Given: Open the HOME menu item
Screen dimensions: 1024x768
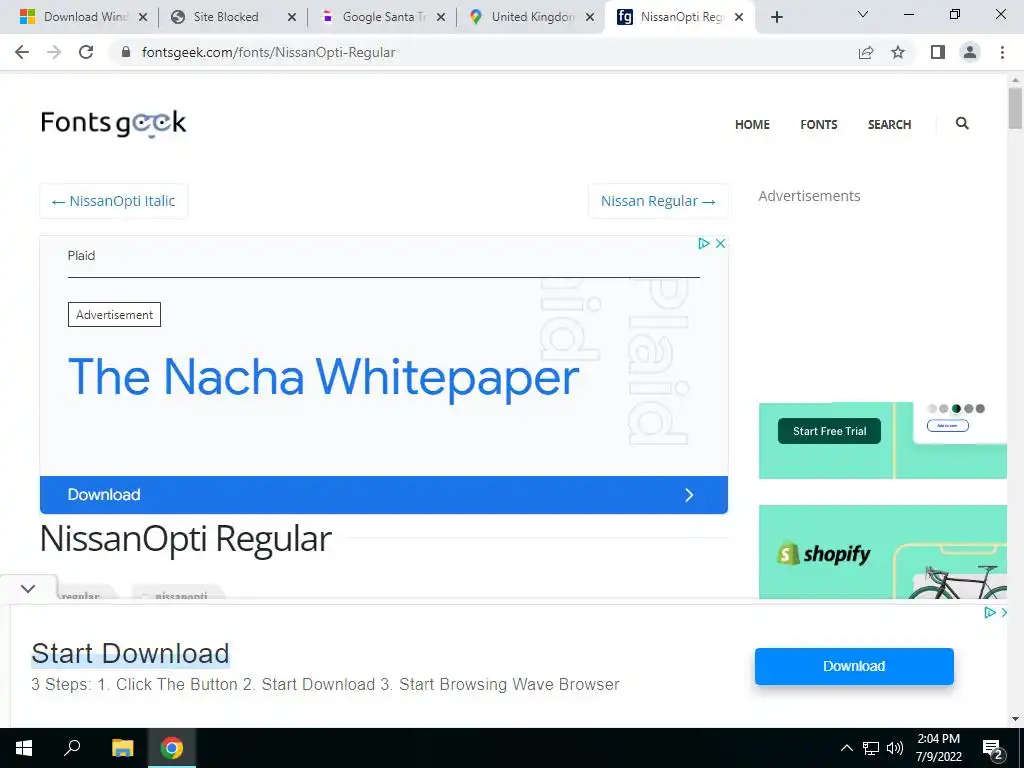Looking at the screenshot, I should point(752,124).
